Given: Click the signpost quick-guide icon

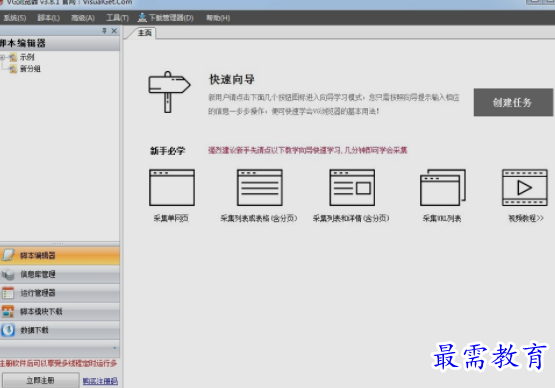Looking at the screenshot, I should [x=169, y=92].
